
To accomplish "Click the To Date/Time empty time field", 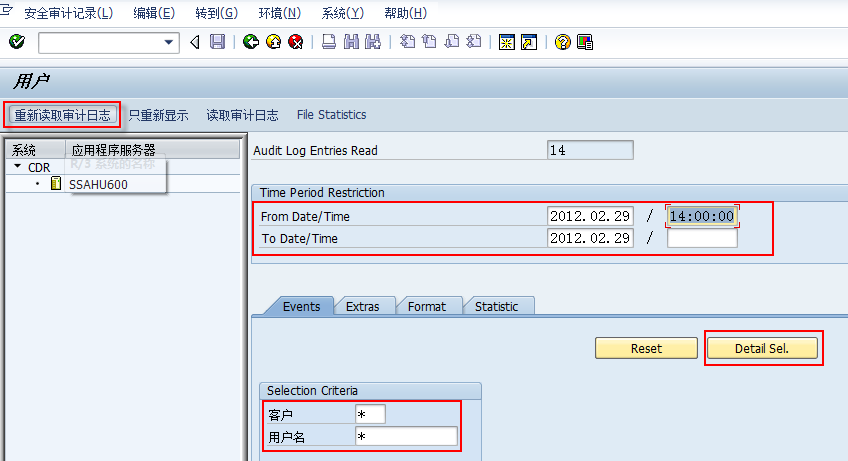I will [x=701, y=238].
